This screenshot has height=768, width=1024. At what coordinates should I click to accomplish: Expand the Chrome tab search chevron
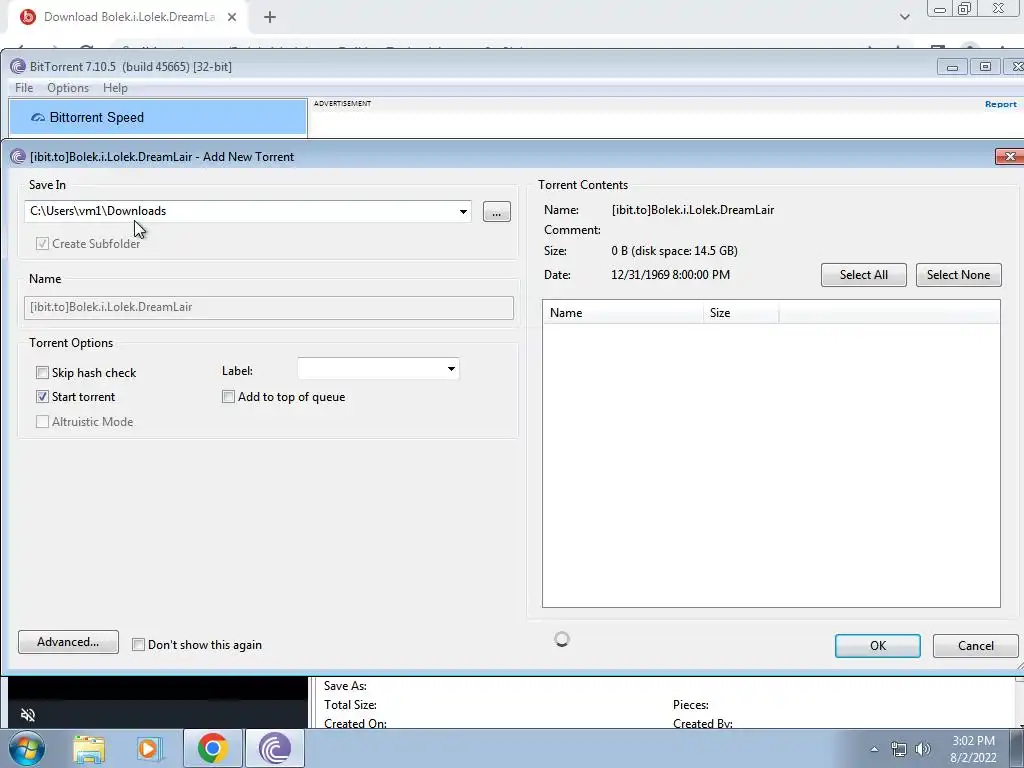click(904, 17)
